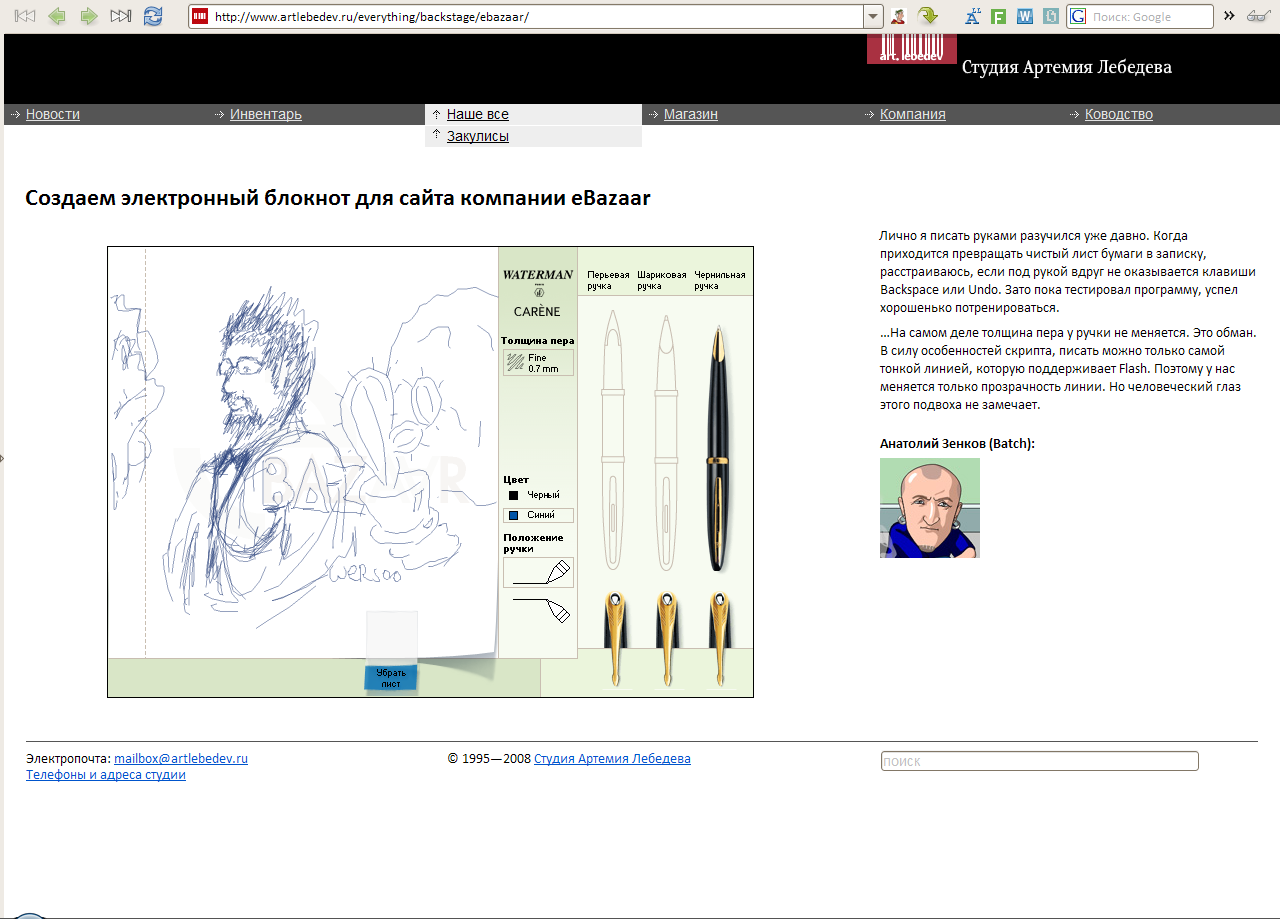Click the Убрать лист button

tap(390, 678)
